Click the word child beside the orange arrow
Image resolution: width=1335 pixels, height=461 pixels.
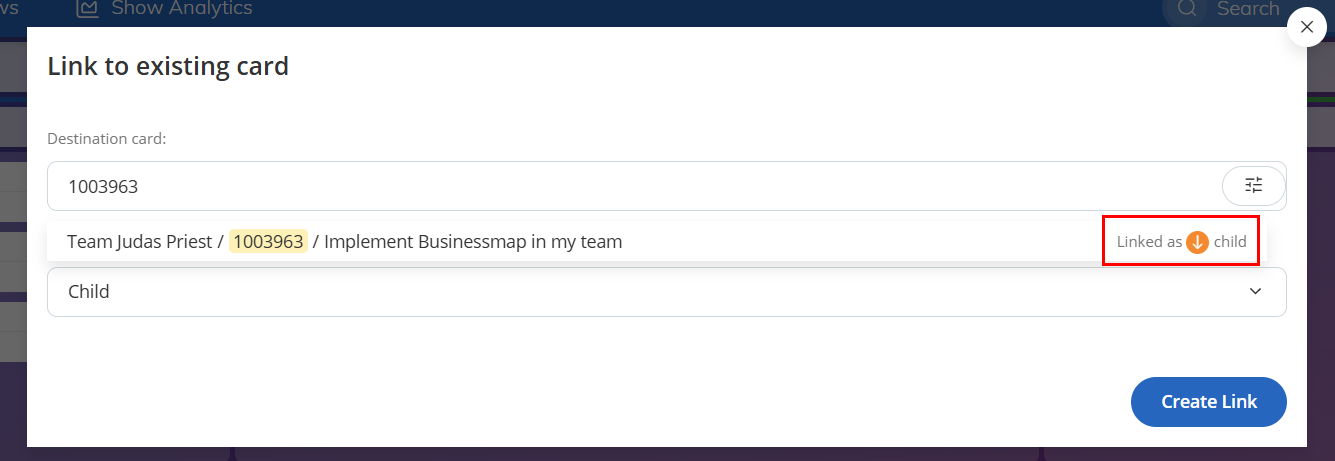[x=1230, y=241]
